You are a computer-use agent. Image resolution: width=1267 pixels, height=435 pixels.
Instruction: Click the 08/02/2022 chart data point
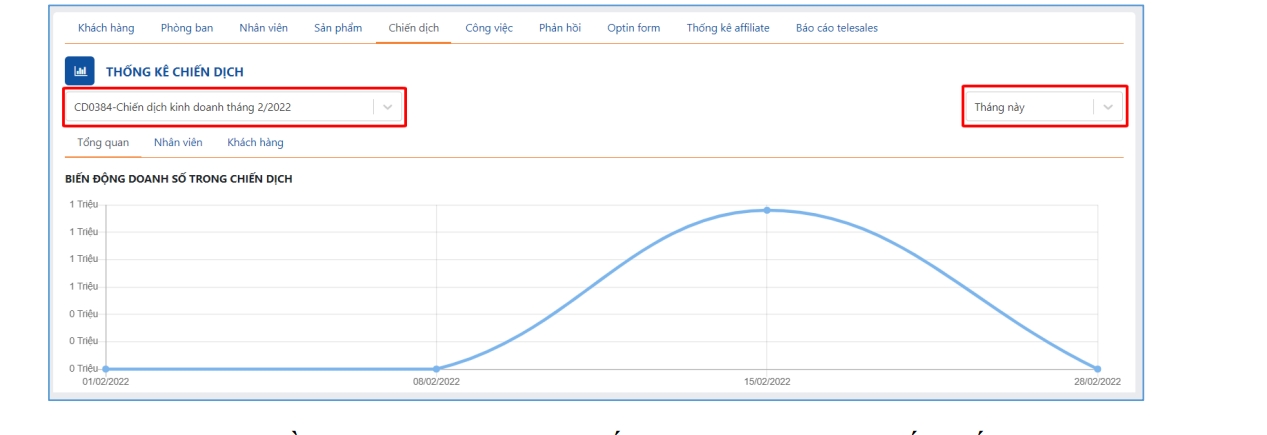pos(436,369)
